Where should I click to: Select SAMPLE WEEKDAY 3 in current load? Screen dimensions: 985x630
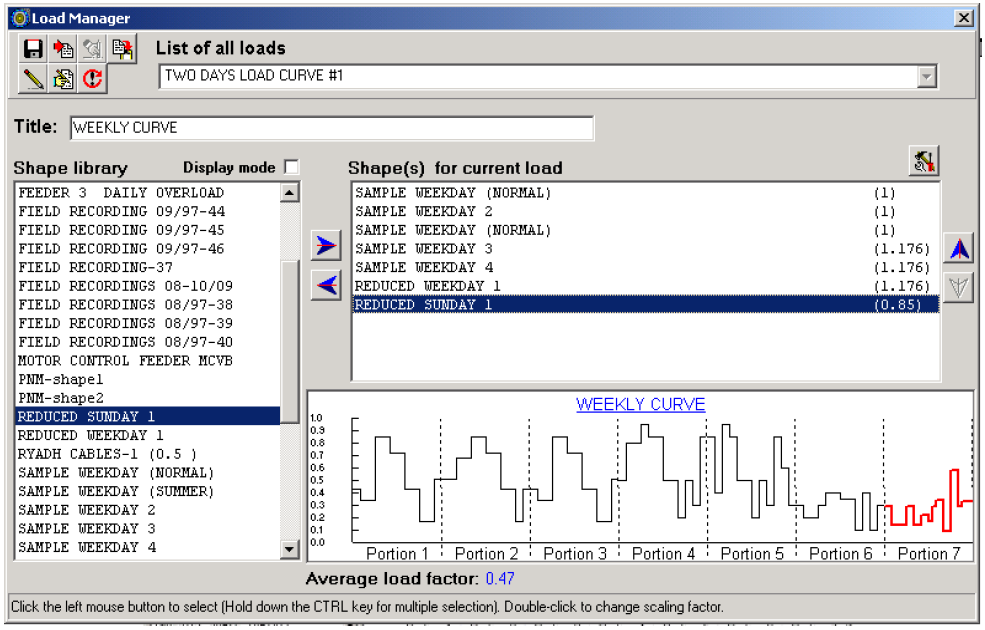point(646,249)
